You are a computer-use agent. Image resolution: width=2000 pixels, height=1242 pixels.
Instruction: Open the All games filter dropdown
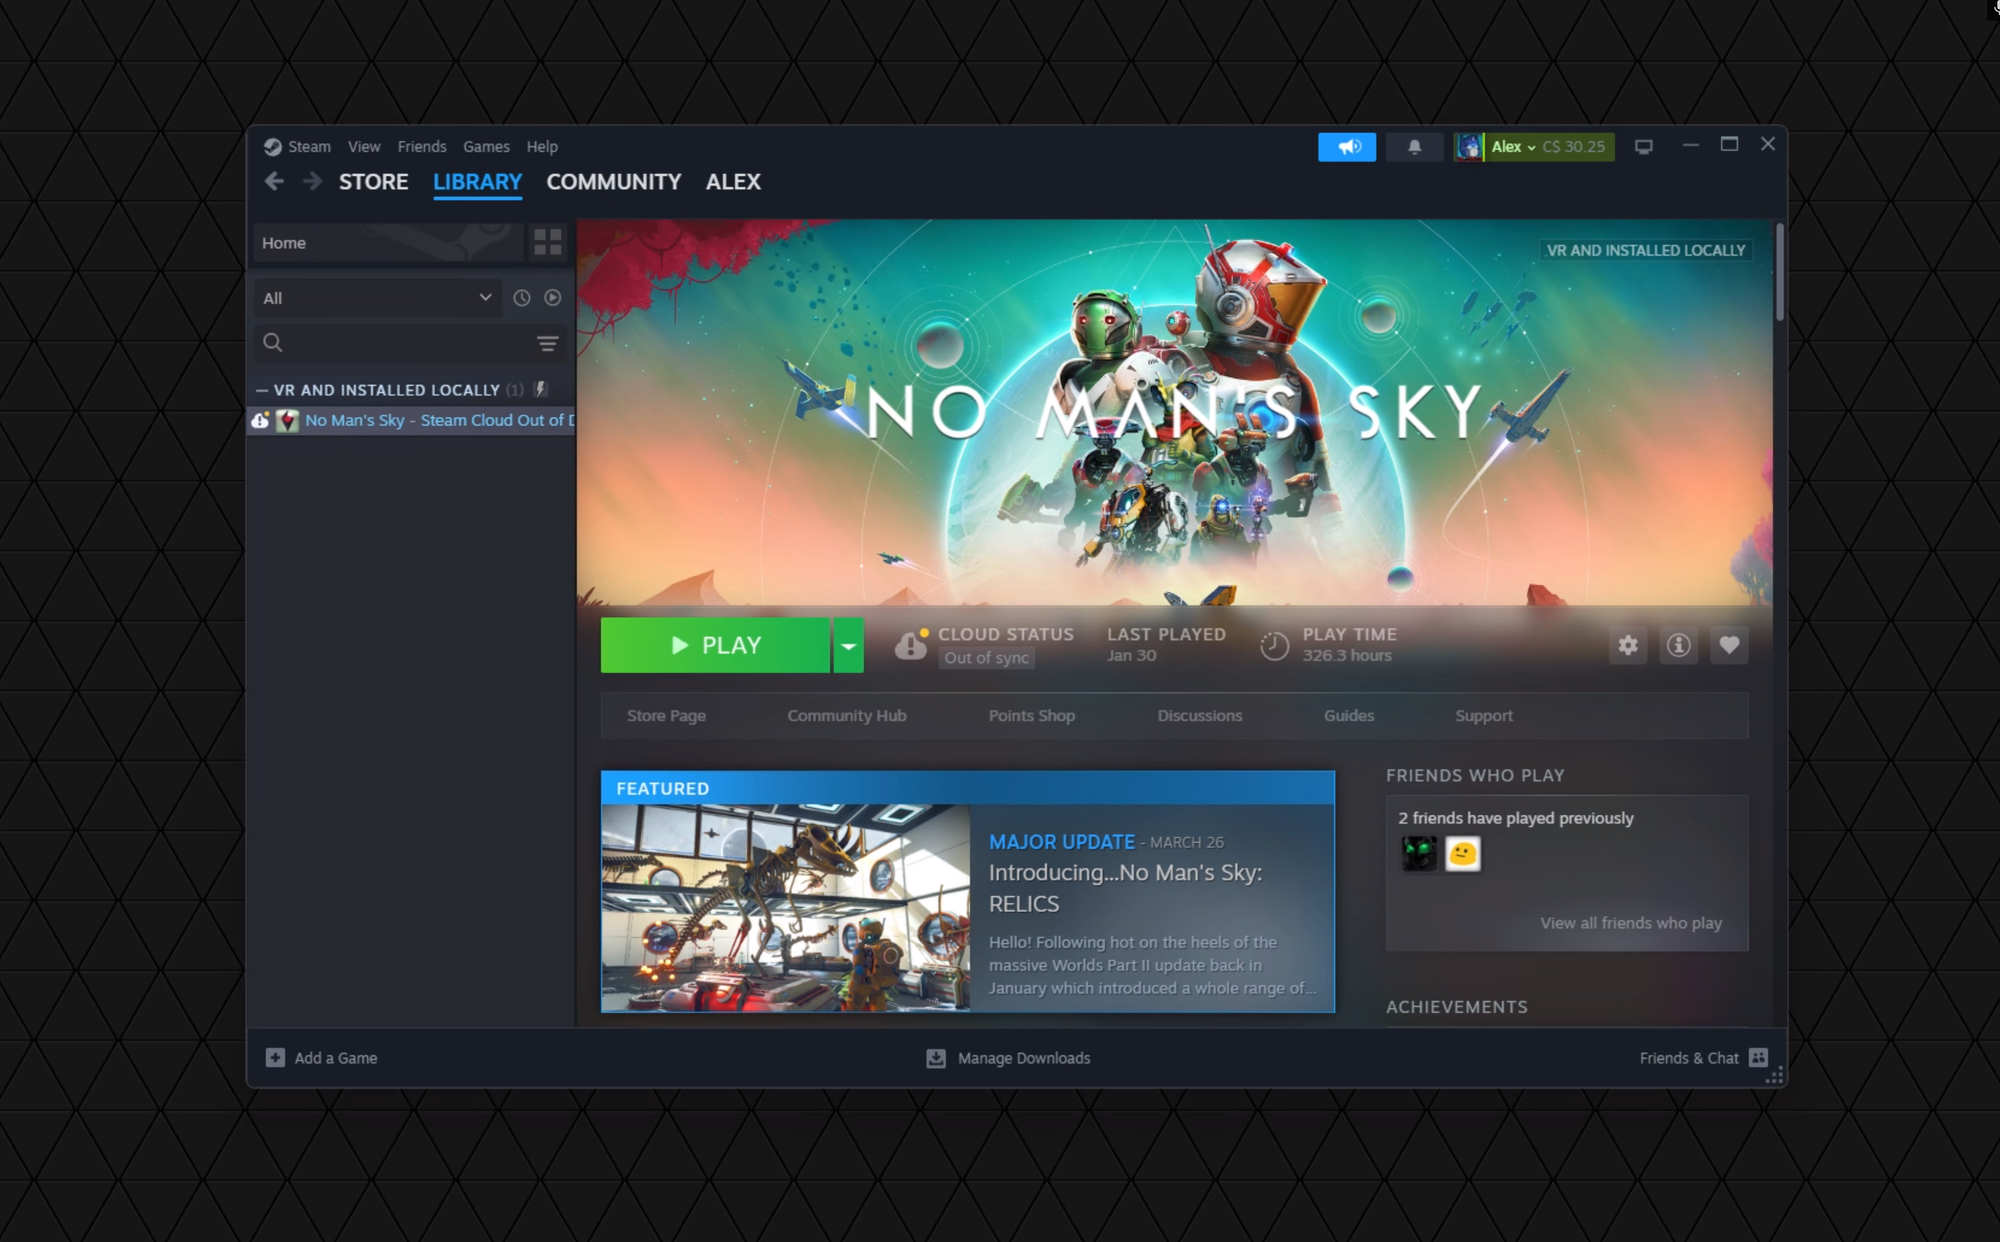[376, 298]
